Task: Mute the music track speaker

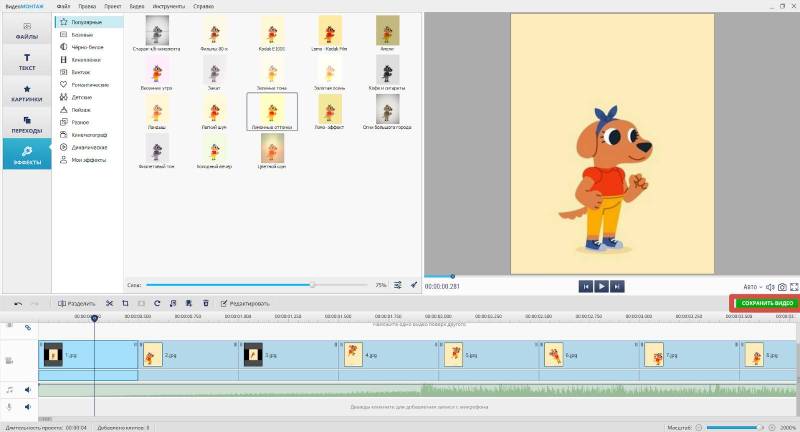Action: point(28,390)
